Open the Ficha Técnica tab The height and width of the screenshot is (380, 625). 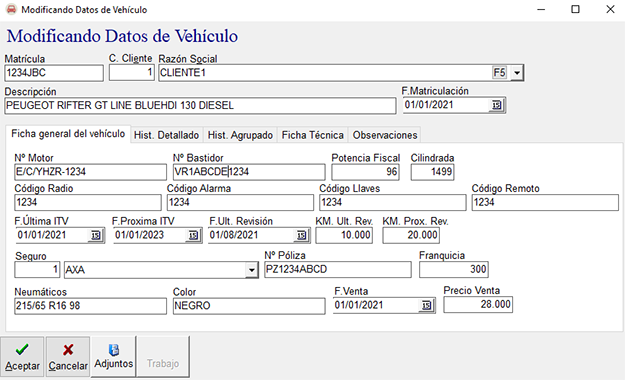312,135
